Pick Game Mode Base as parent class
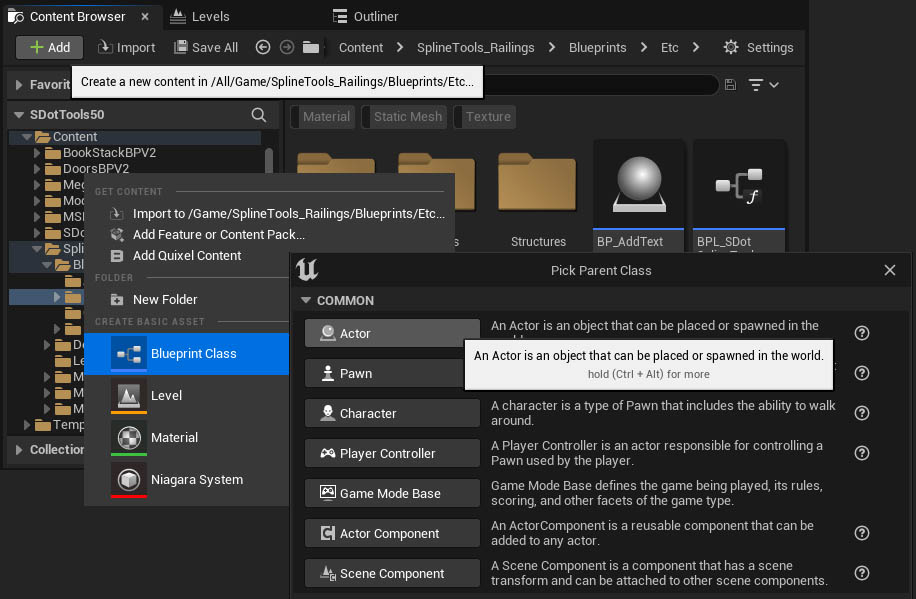 (x=392, y=493)
